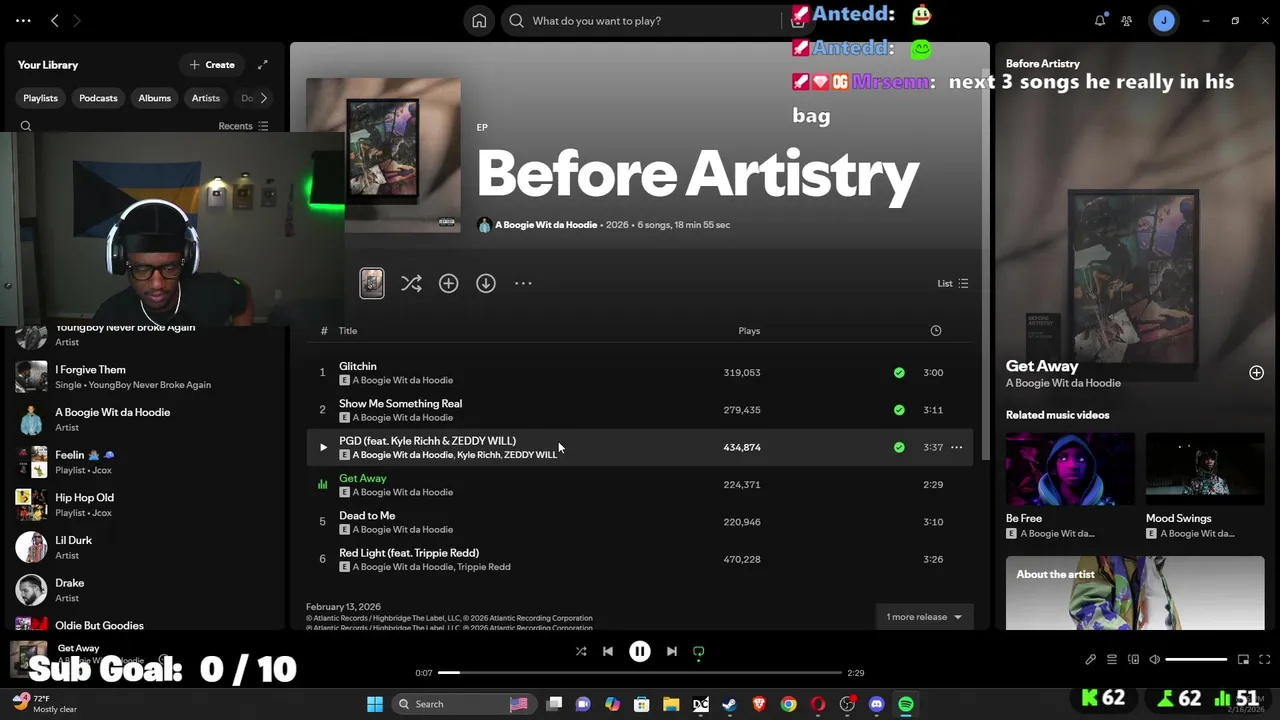
Task: Mute the volume speaker icon
Action: [1155, 660]
